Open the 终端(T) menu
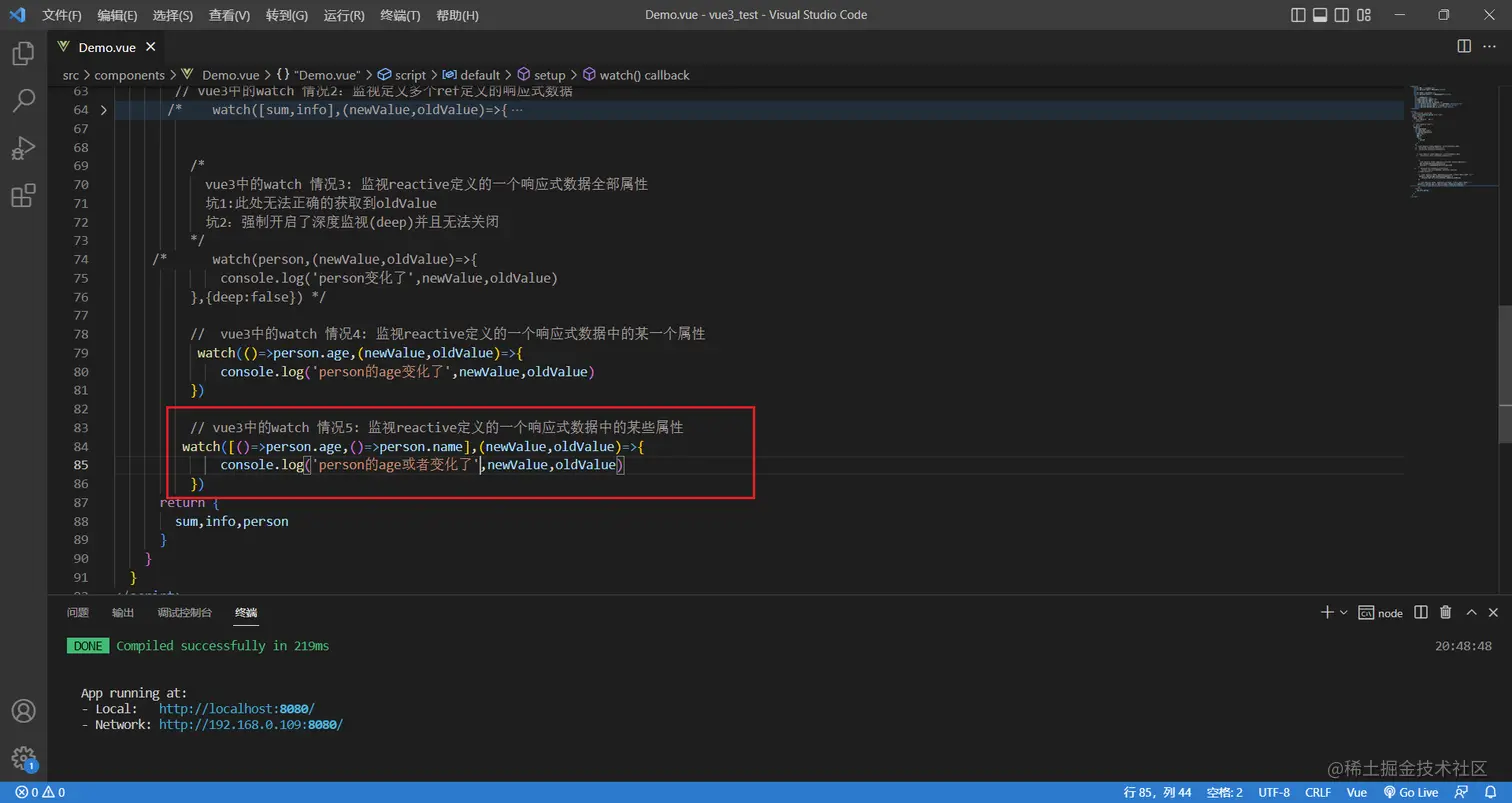 point(400,15)
